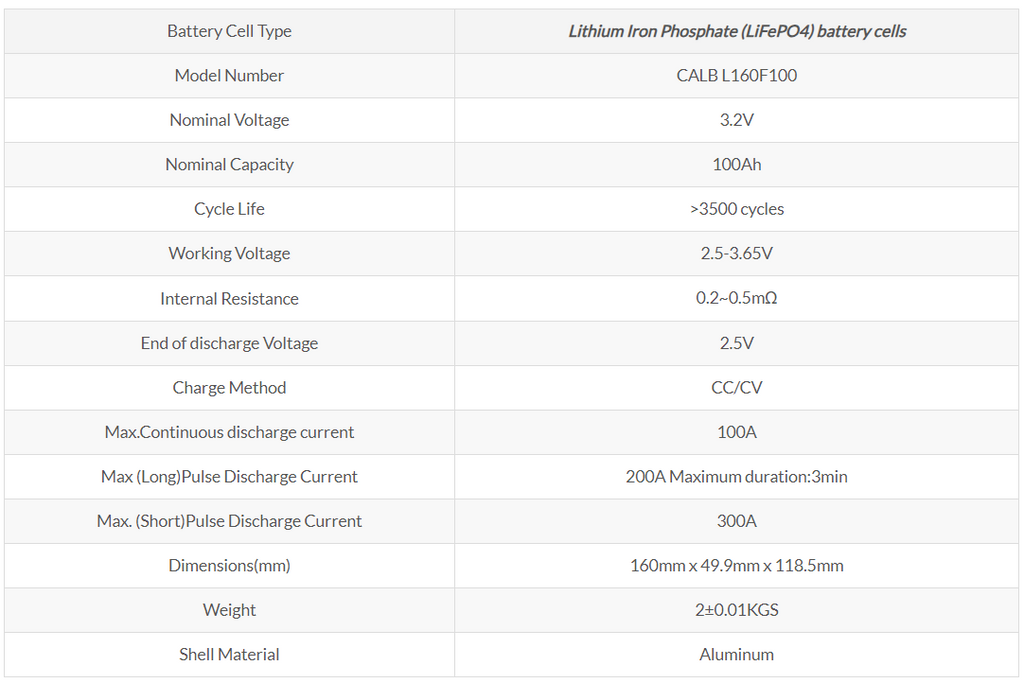This screenshot has height=683, width=1024.
Task: Select the Lithium Iron Phosphate battery cells text
Action: (x=737, y=31)
